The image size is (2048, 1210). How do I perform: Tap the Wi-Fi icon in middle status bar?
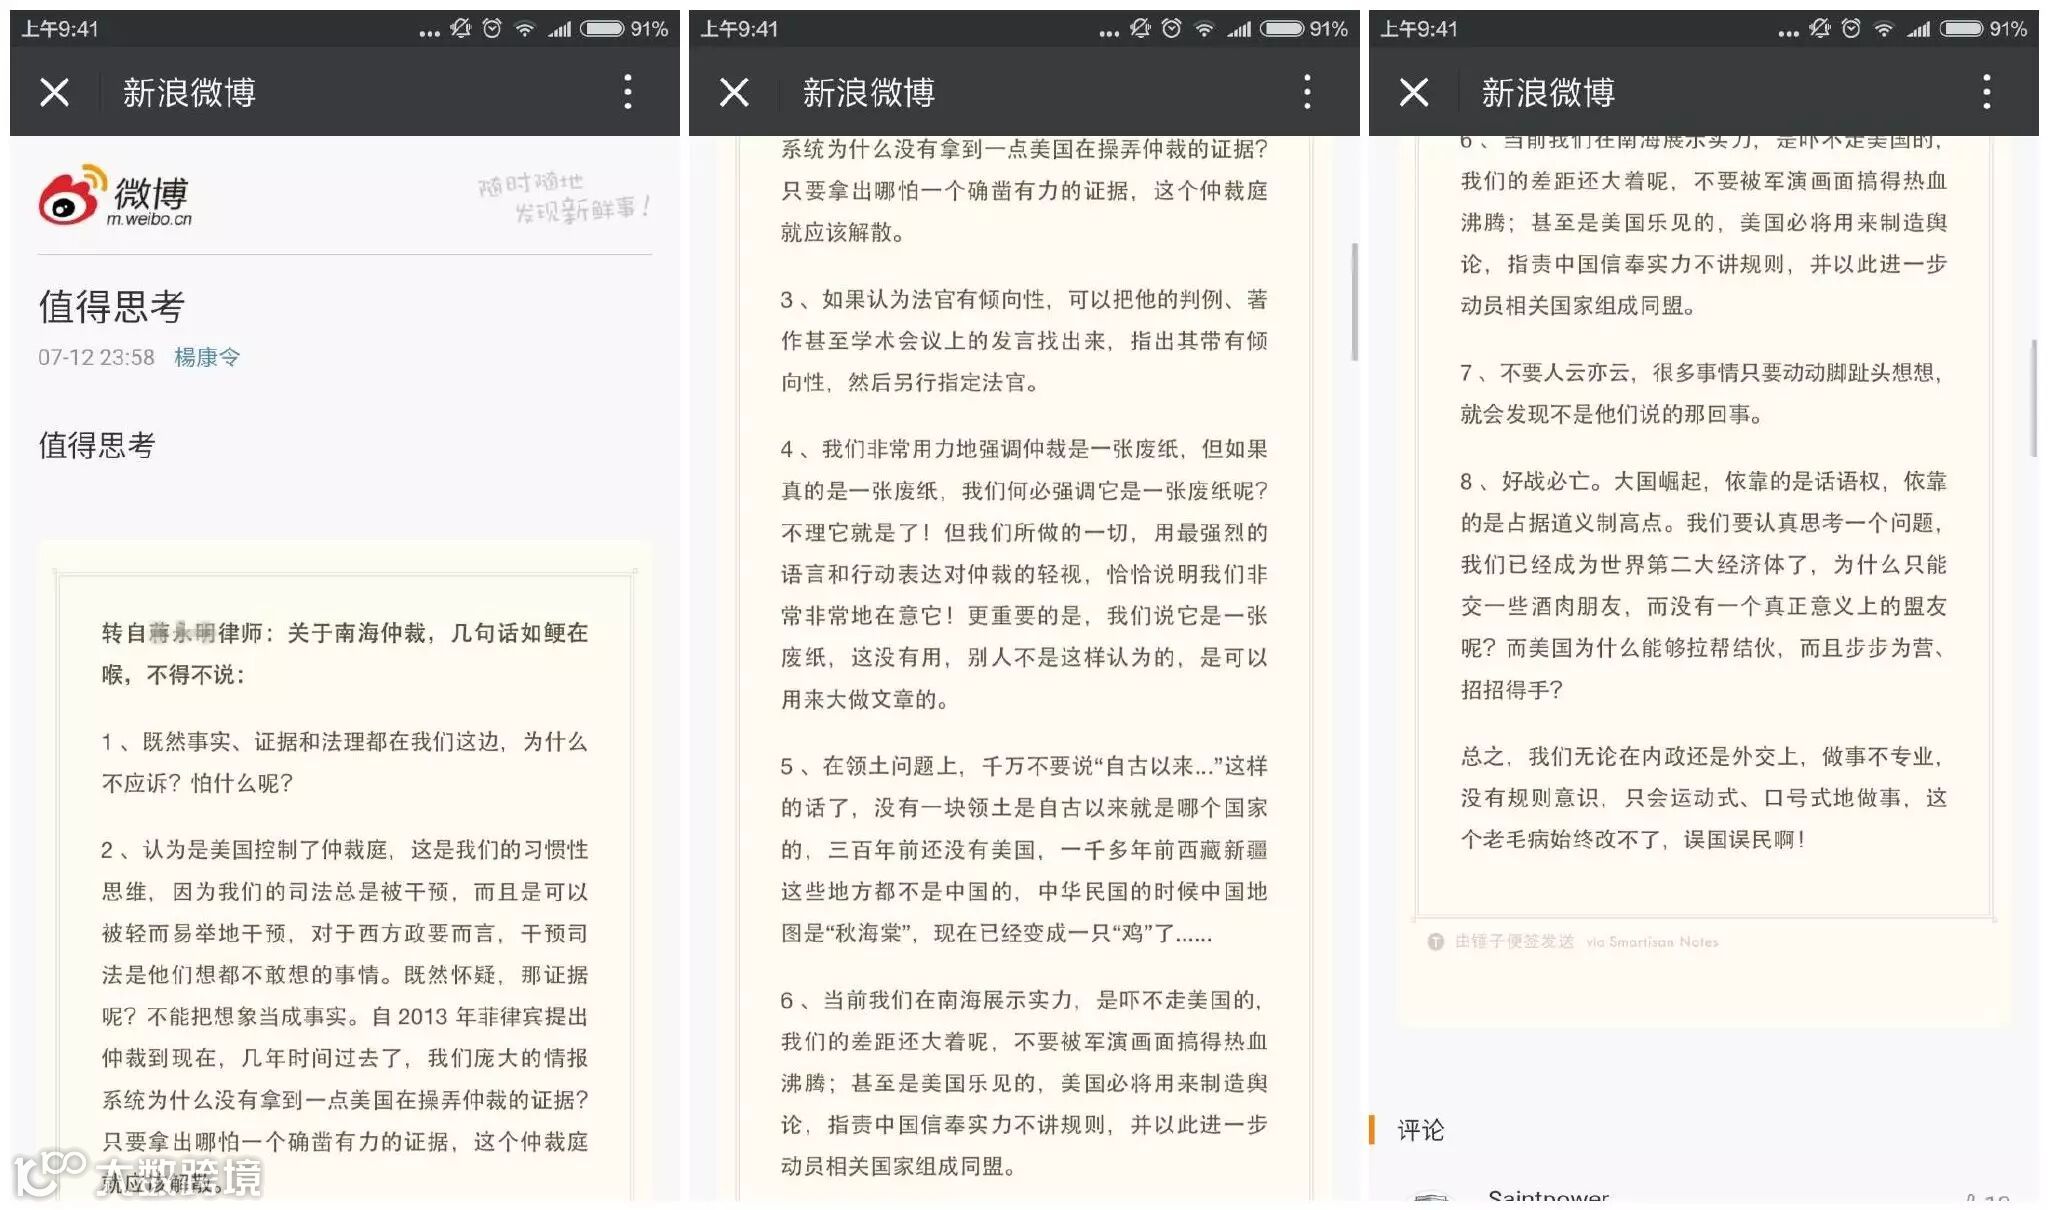coord(1204,29)
